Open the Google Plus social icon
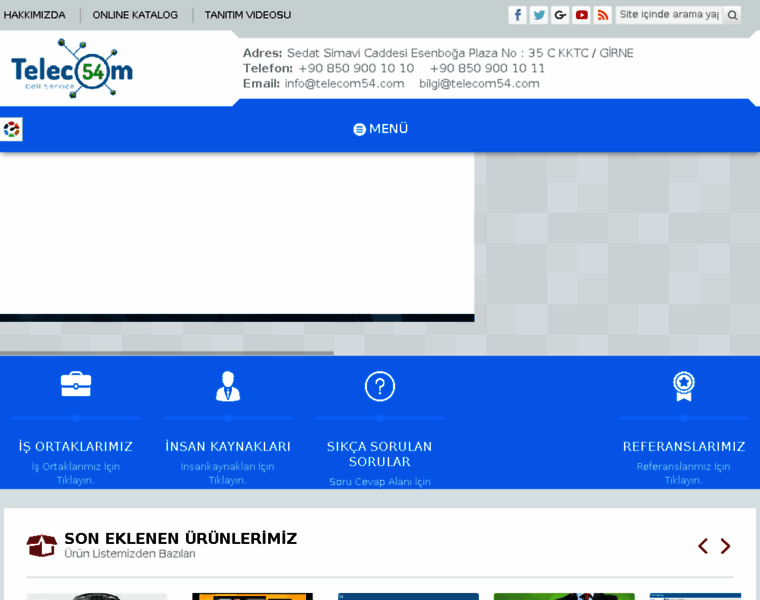 560,15
